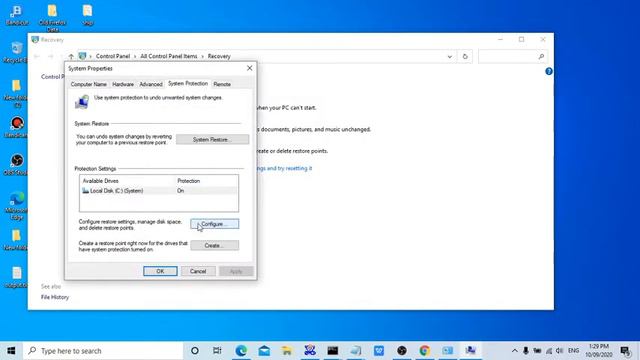
Task: Refresh the Recovery window
Action: click(465, 56)
